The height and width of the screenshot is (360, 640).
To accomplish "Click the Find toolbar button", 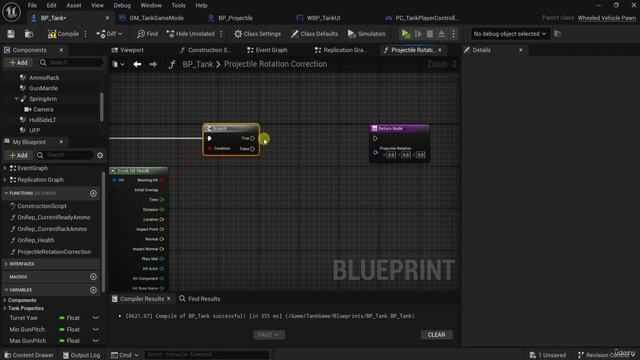I will click(x=147, y=34).
